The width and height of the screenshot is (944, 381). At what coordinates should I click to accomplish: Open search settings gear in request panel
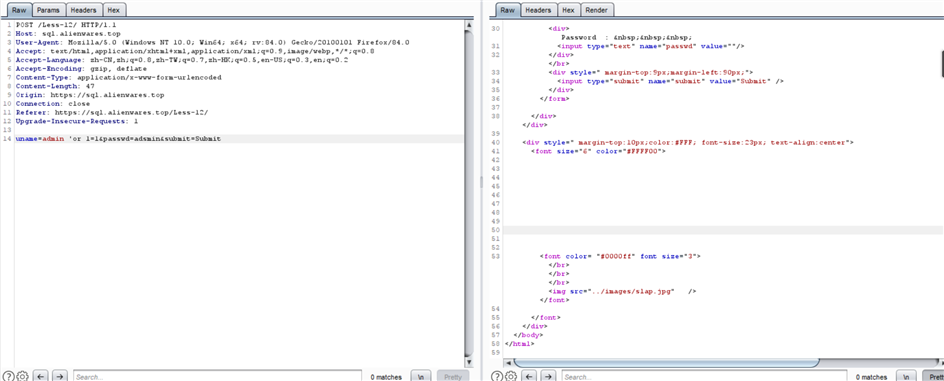coord(22,376)
